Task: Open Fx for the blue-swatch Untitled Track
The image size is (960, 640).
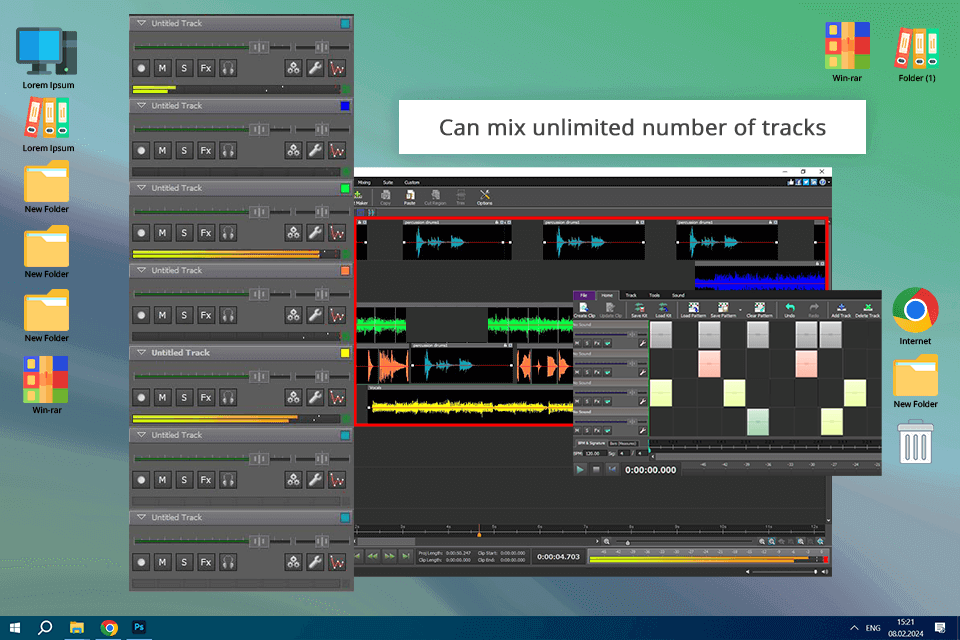Action: [x=206, y=151]
